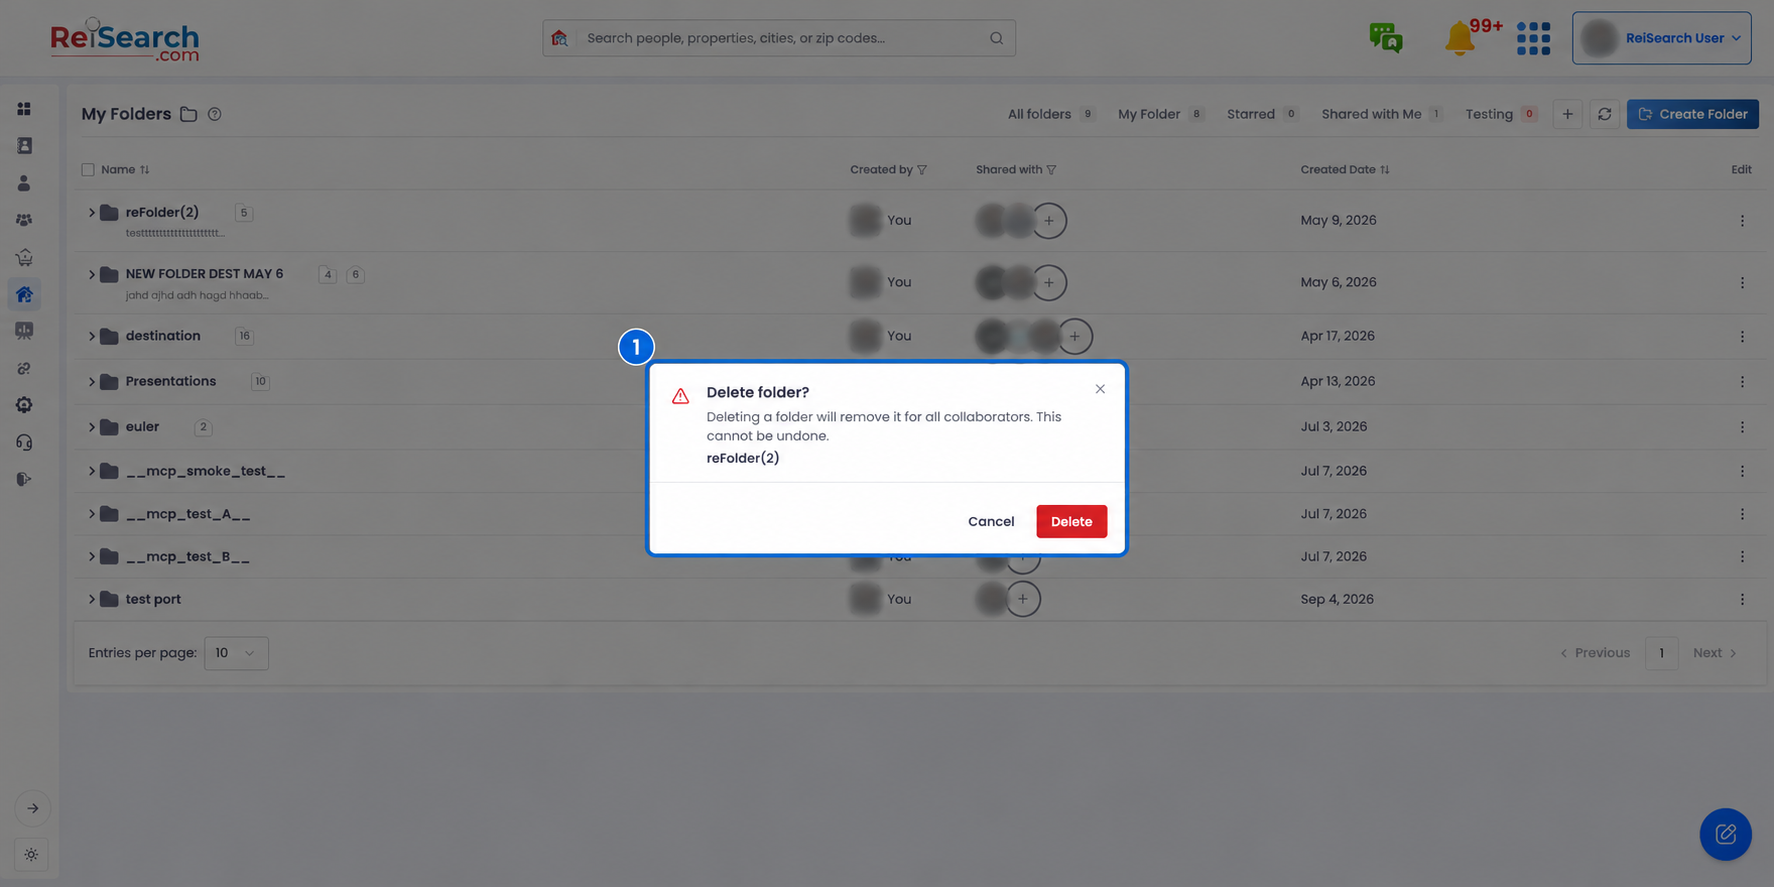Screen dimensions: 1774x887
Task: Open the three-dot menu for reFolder(2)
Action: click(1741, 221)
